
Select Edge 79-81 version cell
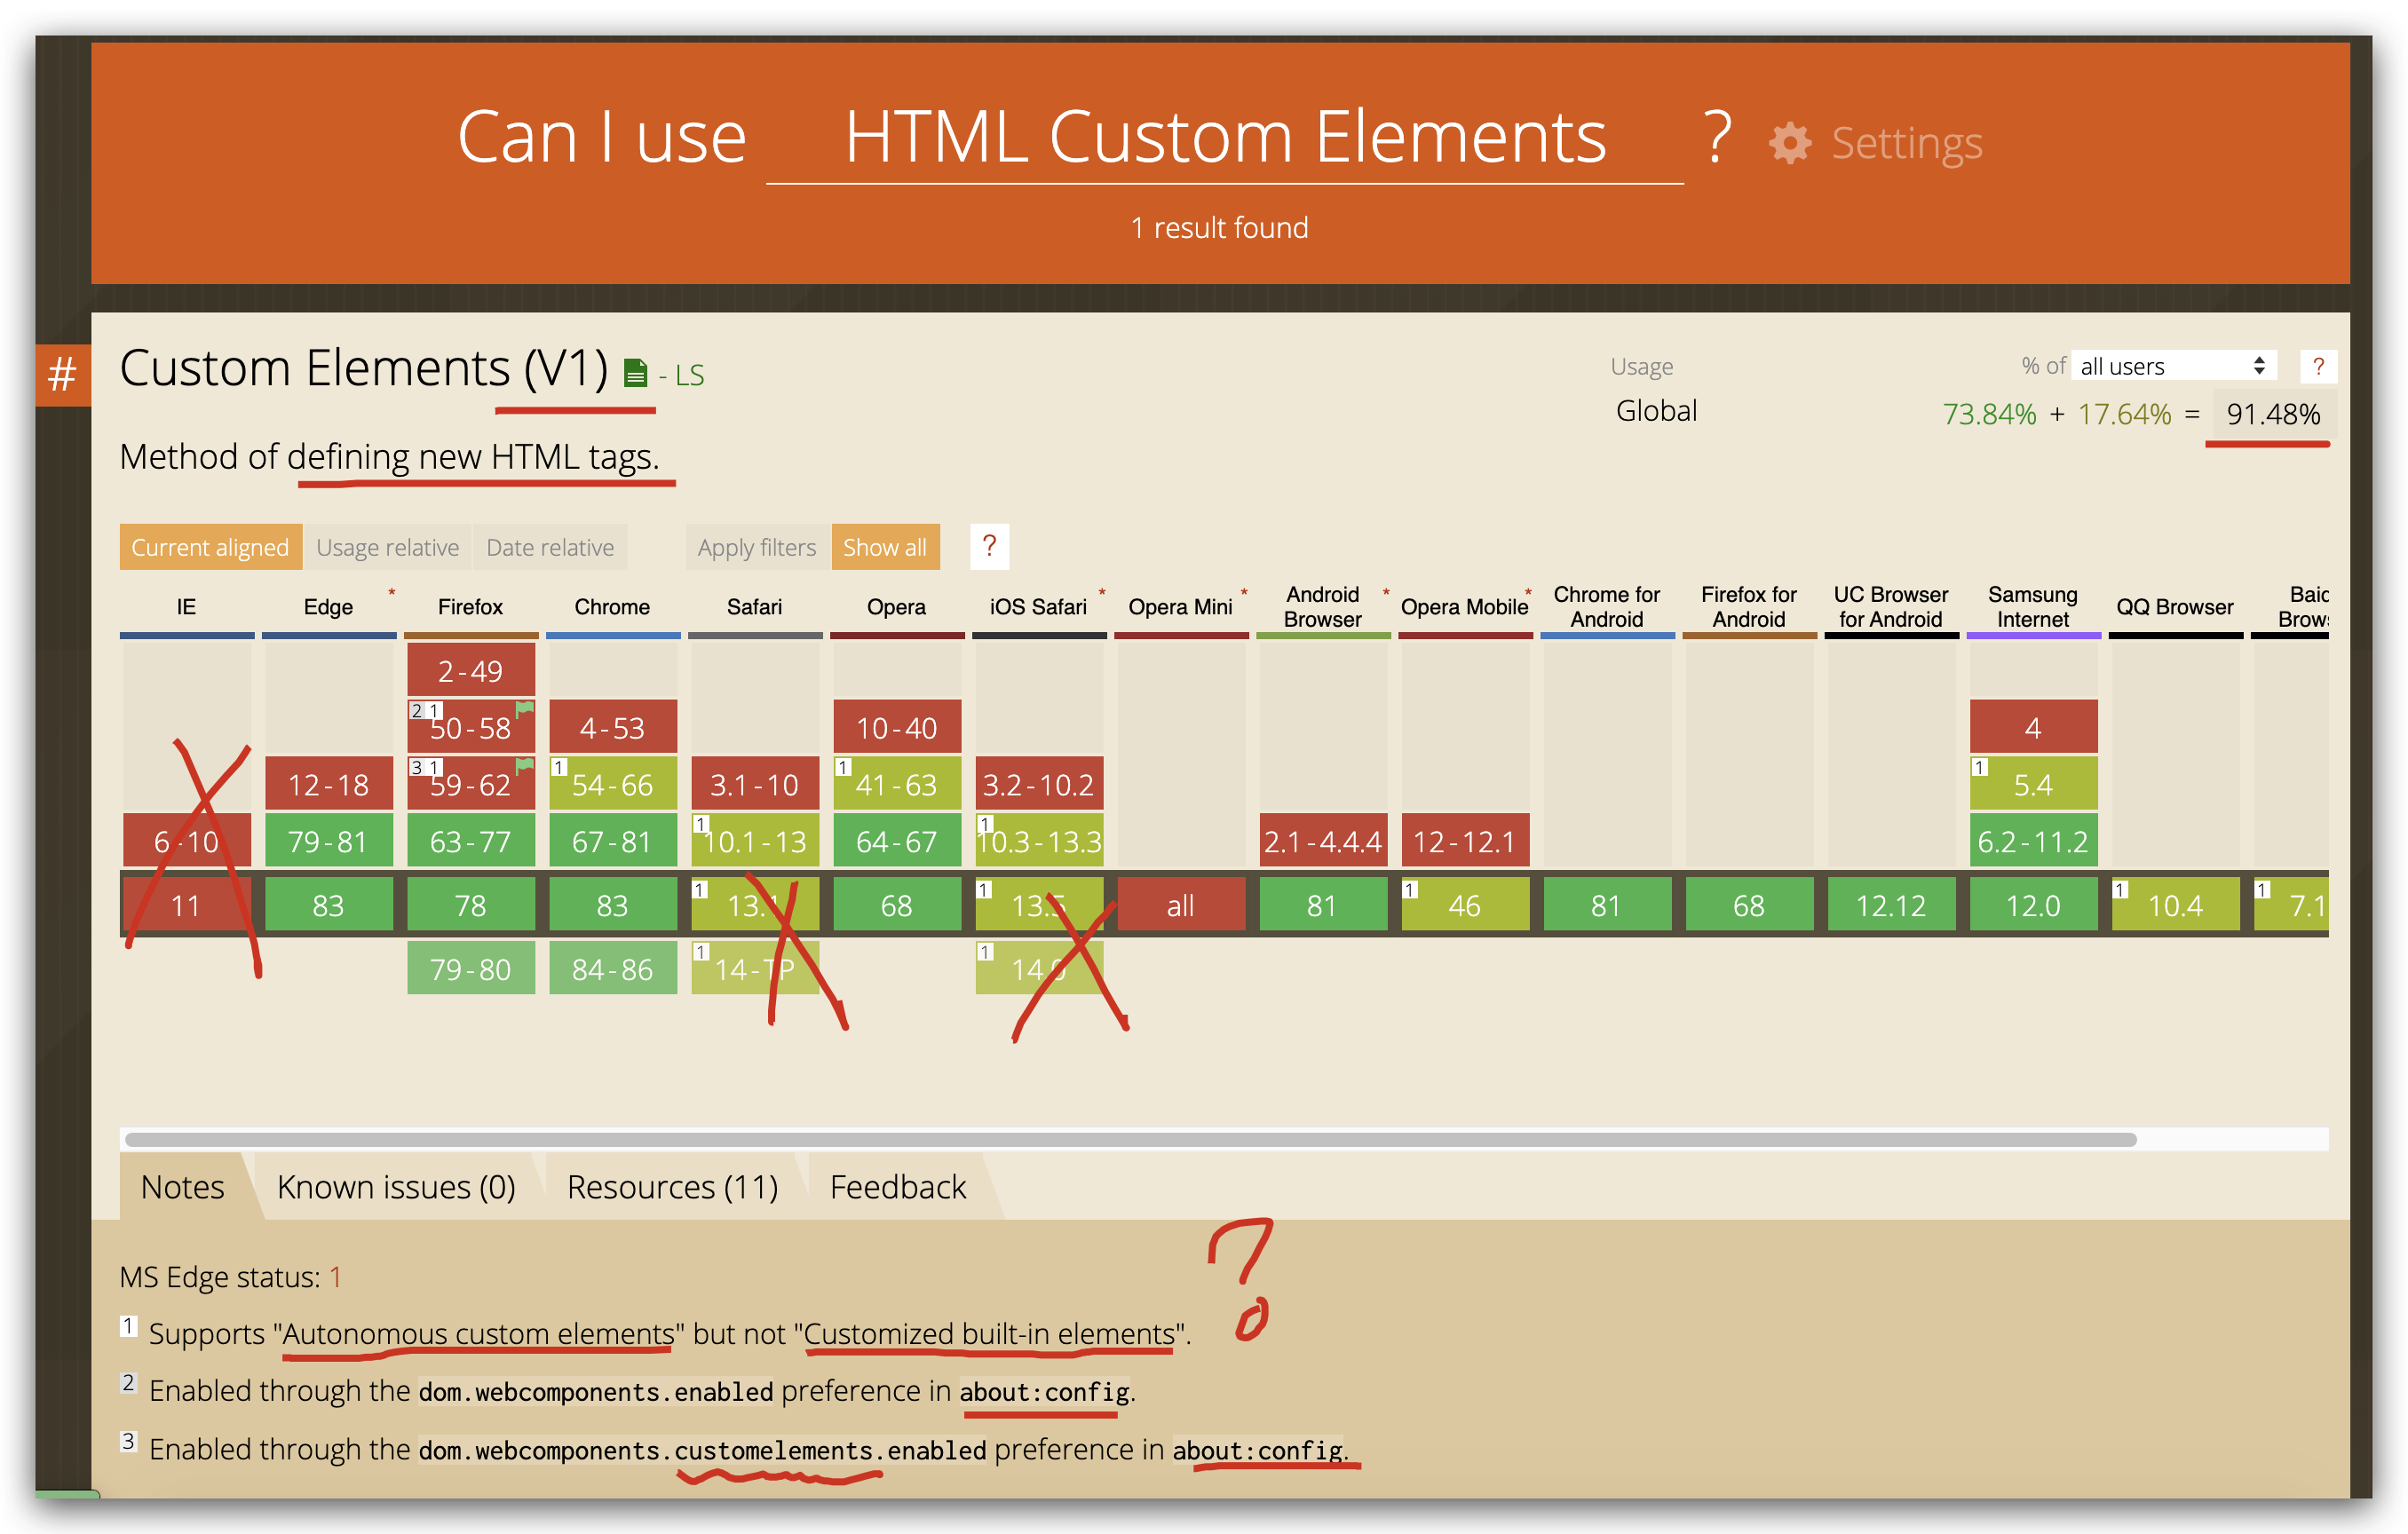click(x=329, y=841)
